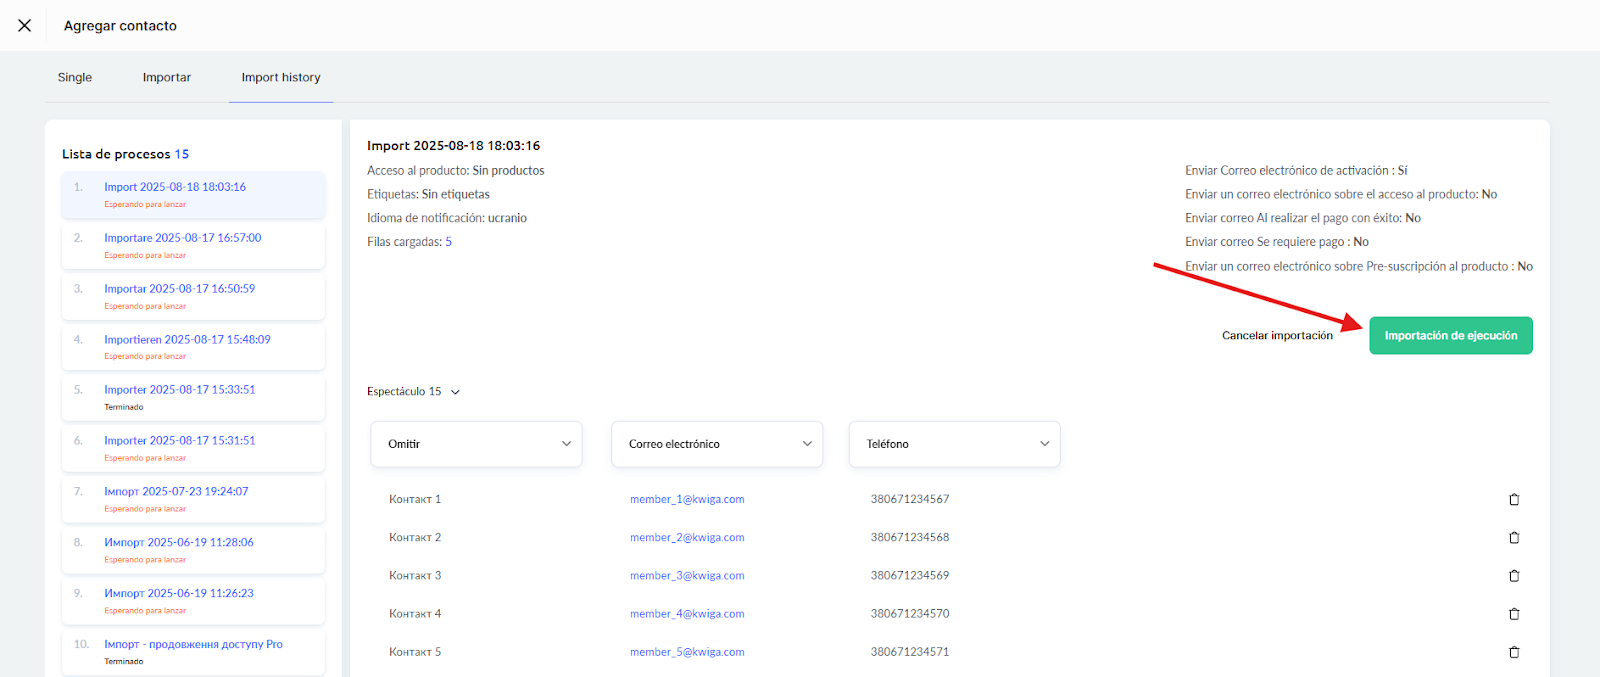Image resolution: width=1600 pixels, height=677 pixels.
Task: Click trash icon for Контакт 5
Action: pyautogui.click(x=1514, y=652)
